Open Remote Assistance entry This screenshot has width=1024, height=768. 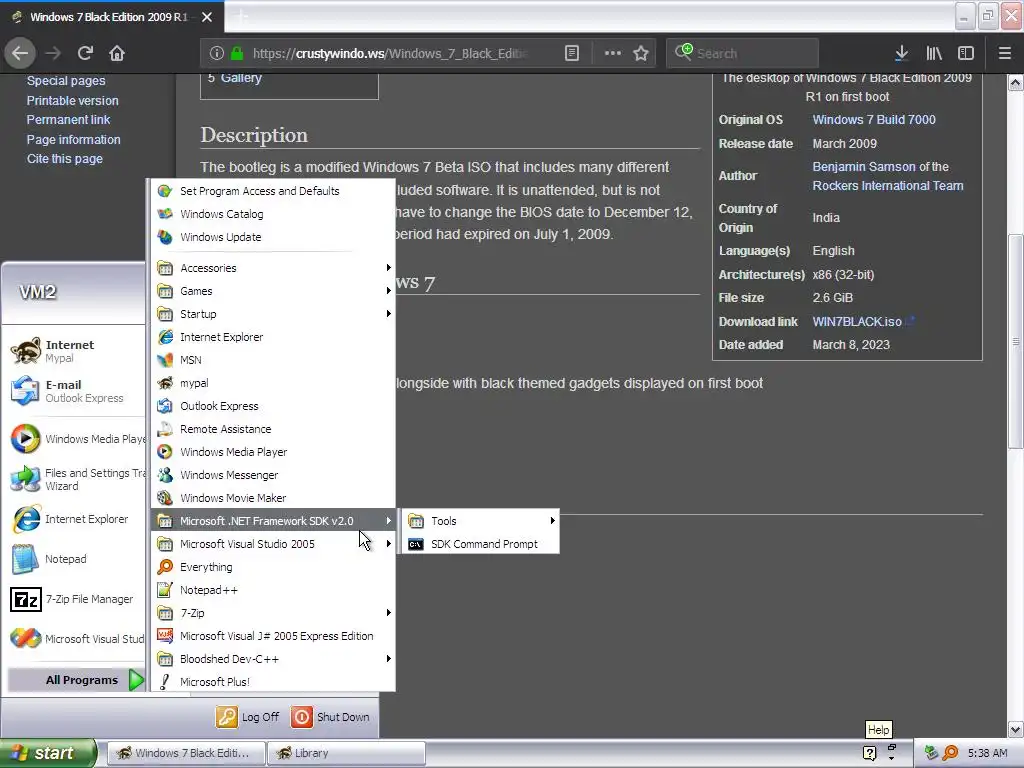coord(272,429)
